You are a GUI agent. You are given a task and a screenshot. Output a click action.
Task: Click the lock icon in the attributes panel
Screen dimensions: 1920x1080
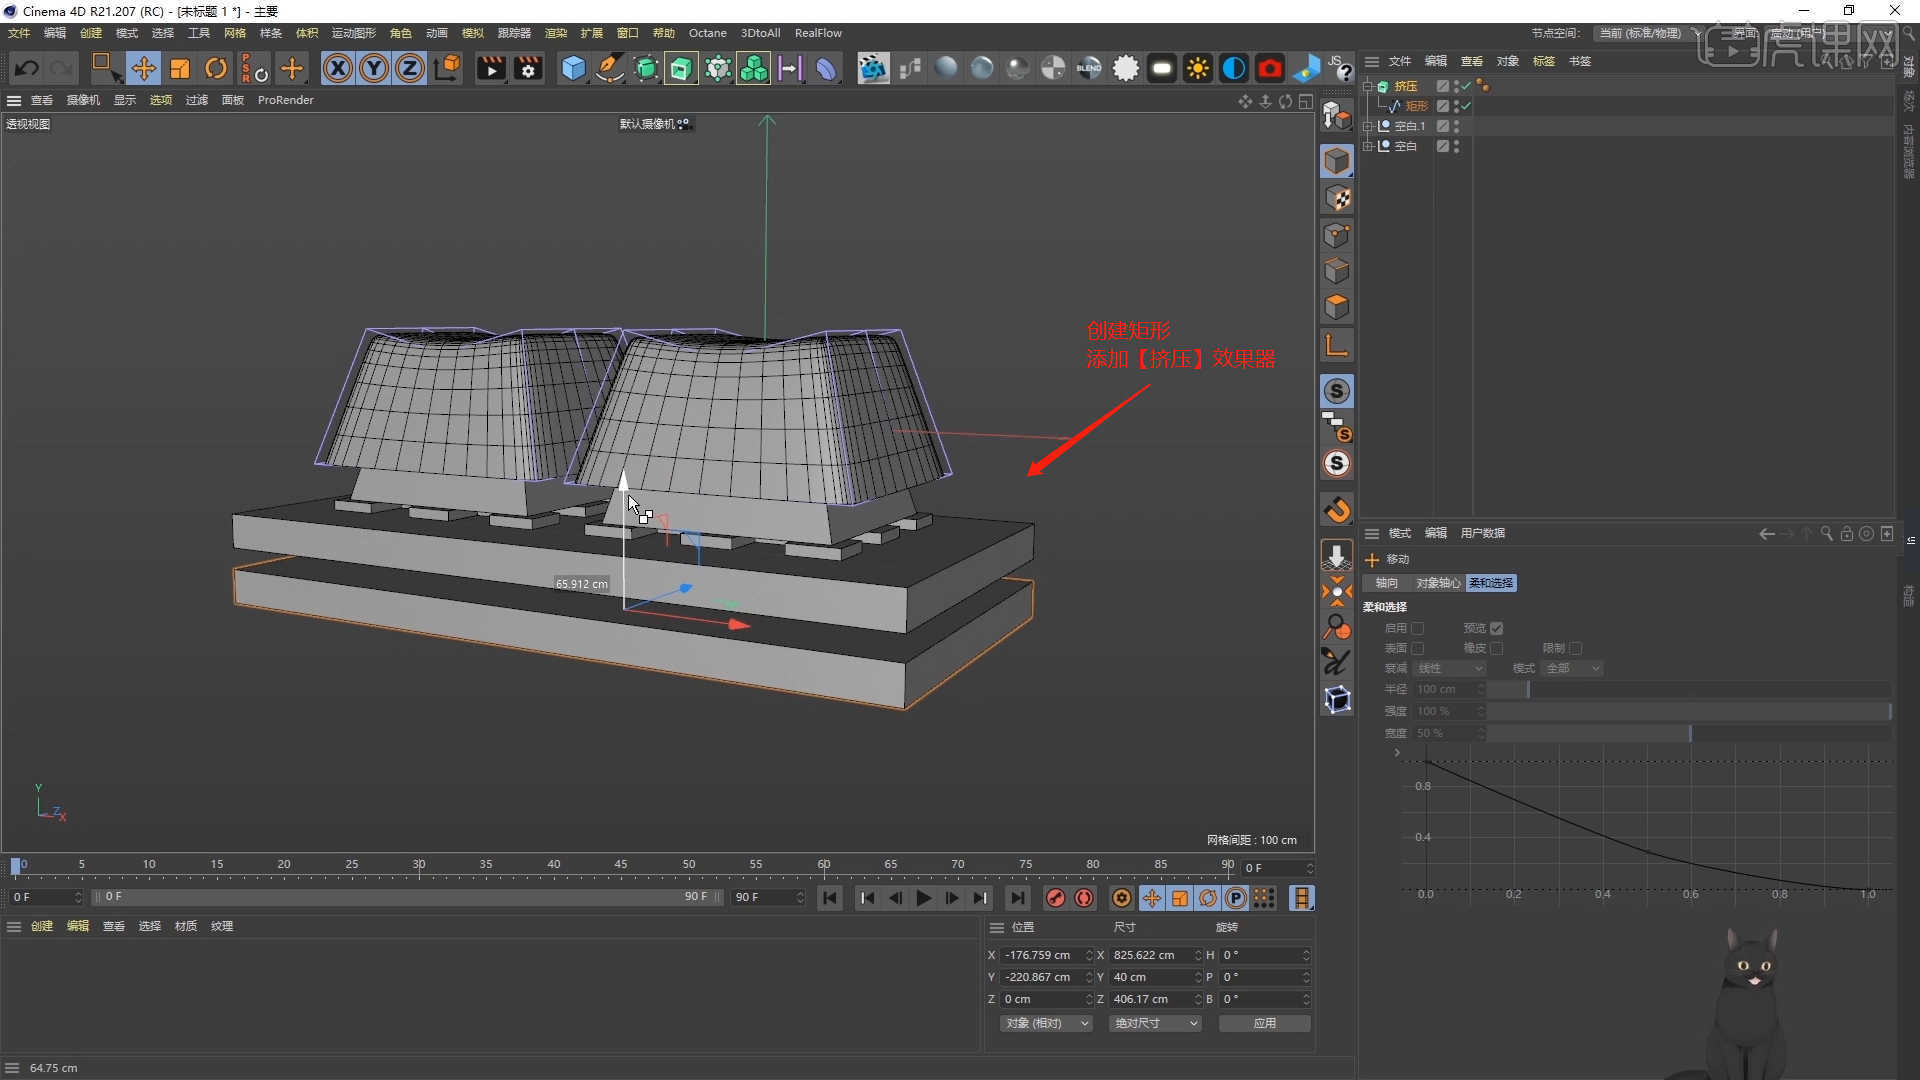[1846, 534]
